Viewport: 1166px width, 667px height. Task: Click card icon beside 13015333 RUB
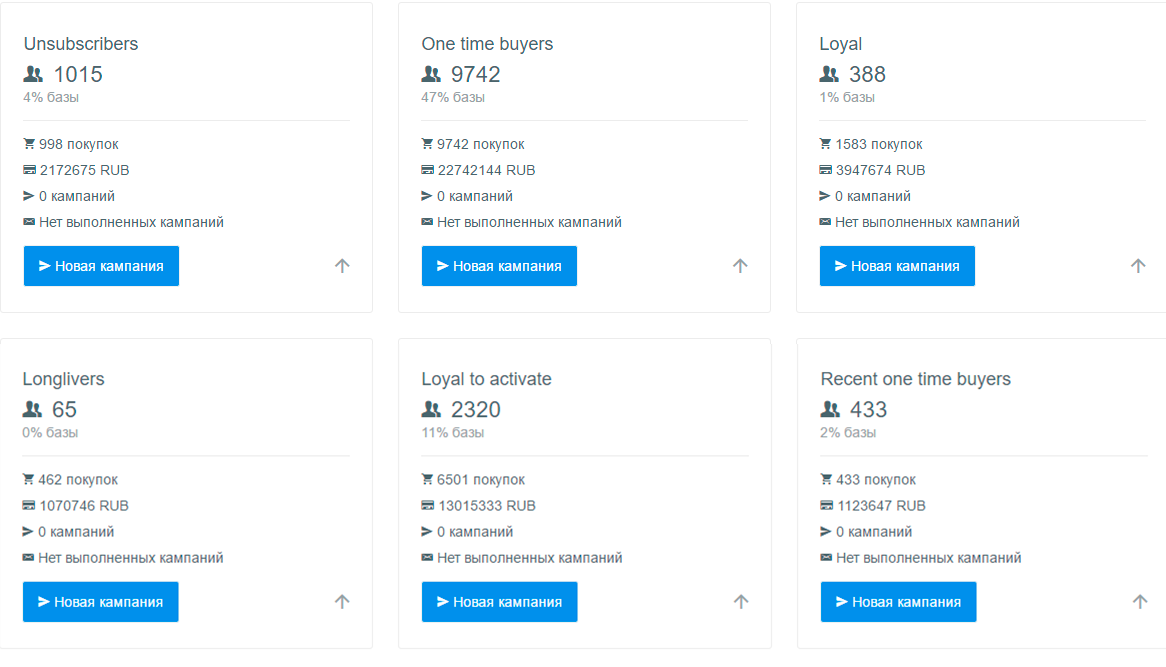(428, 506)
